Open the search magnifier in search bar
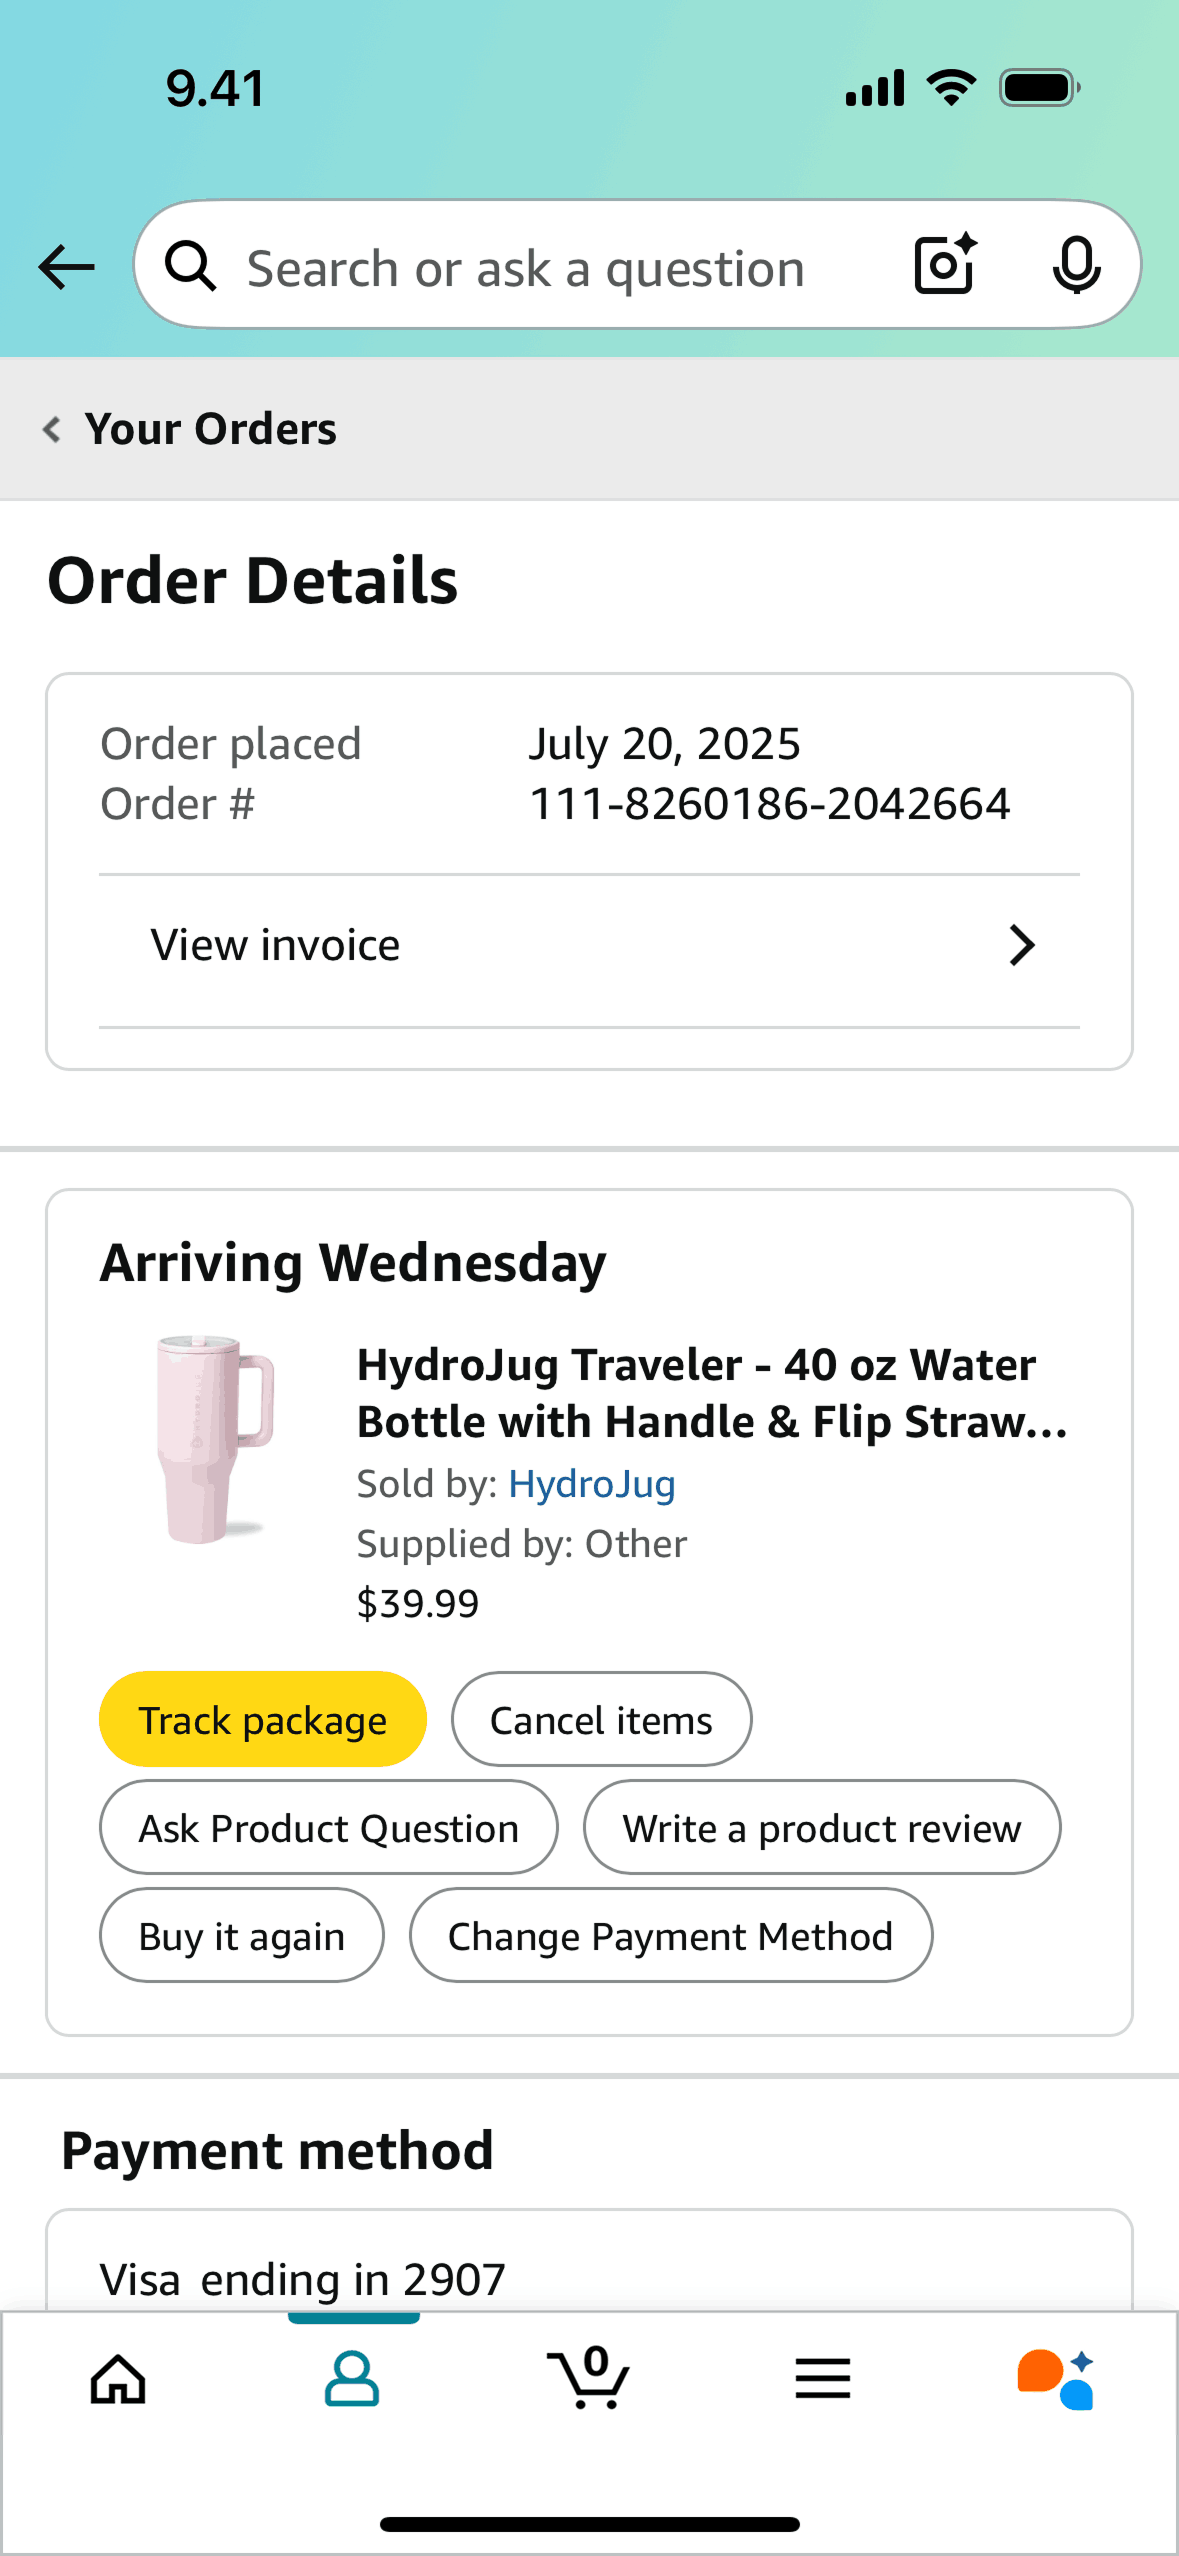Viewport: 1179px width, 2556px height. point(191,266)
